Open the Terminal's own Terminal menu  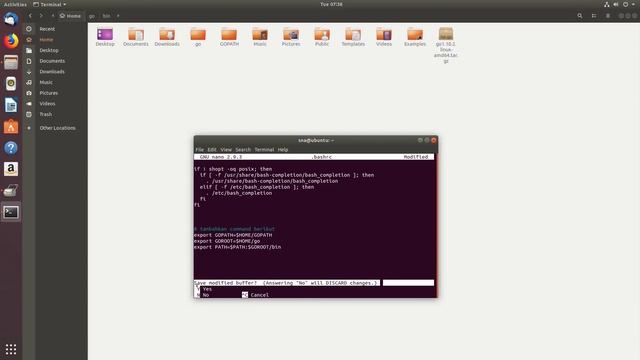(264, 150)
